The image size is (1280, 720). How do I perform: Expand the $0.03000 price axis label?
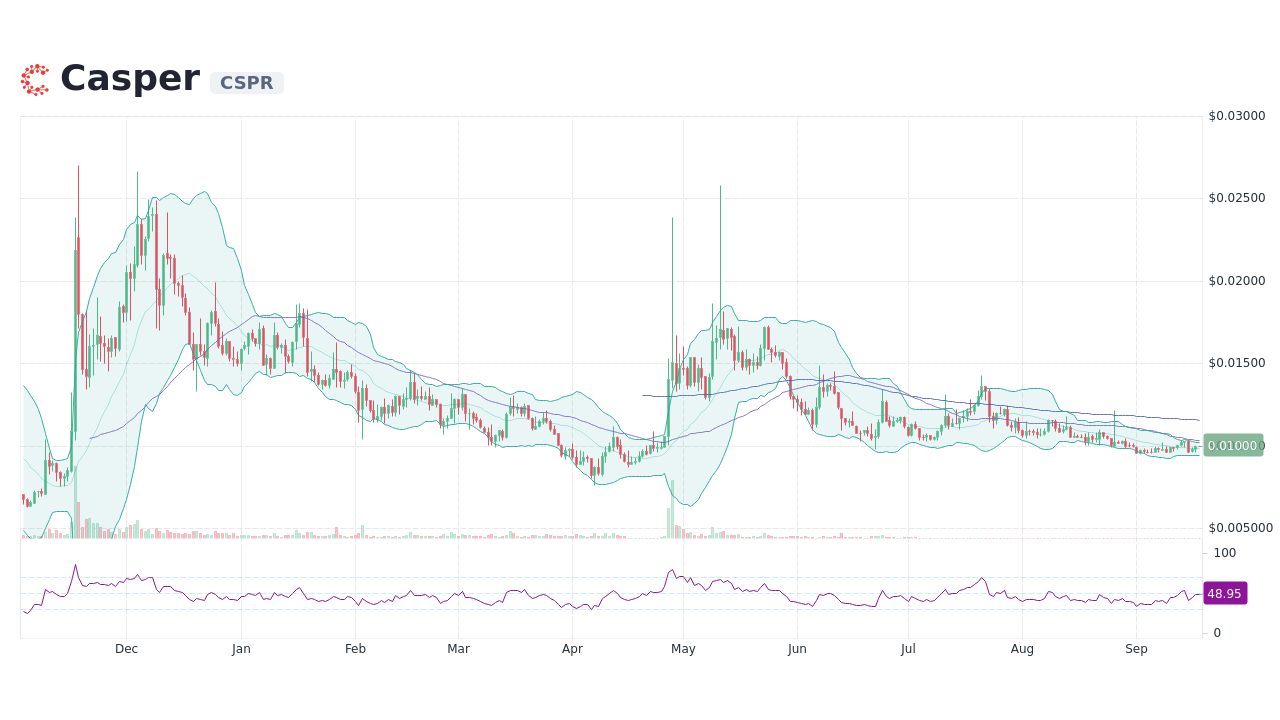[x=1236, y=116]
